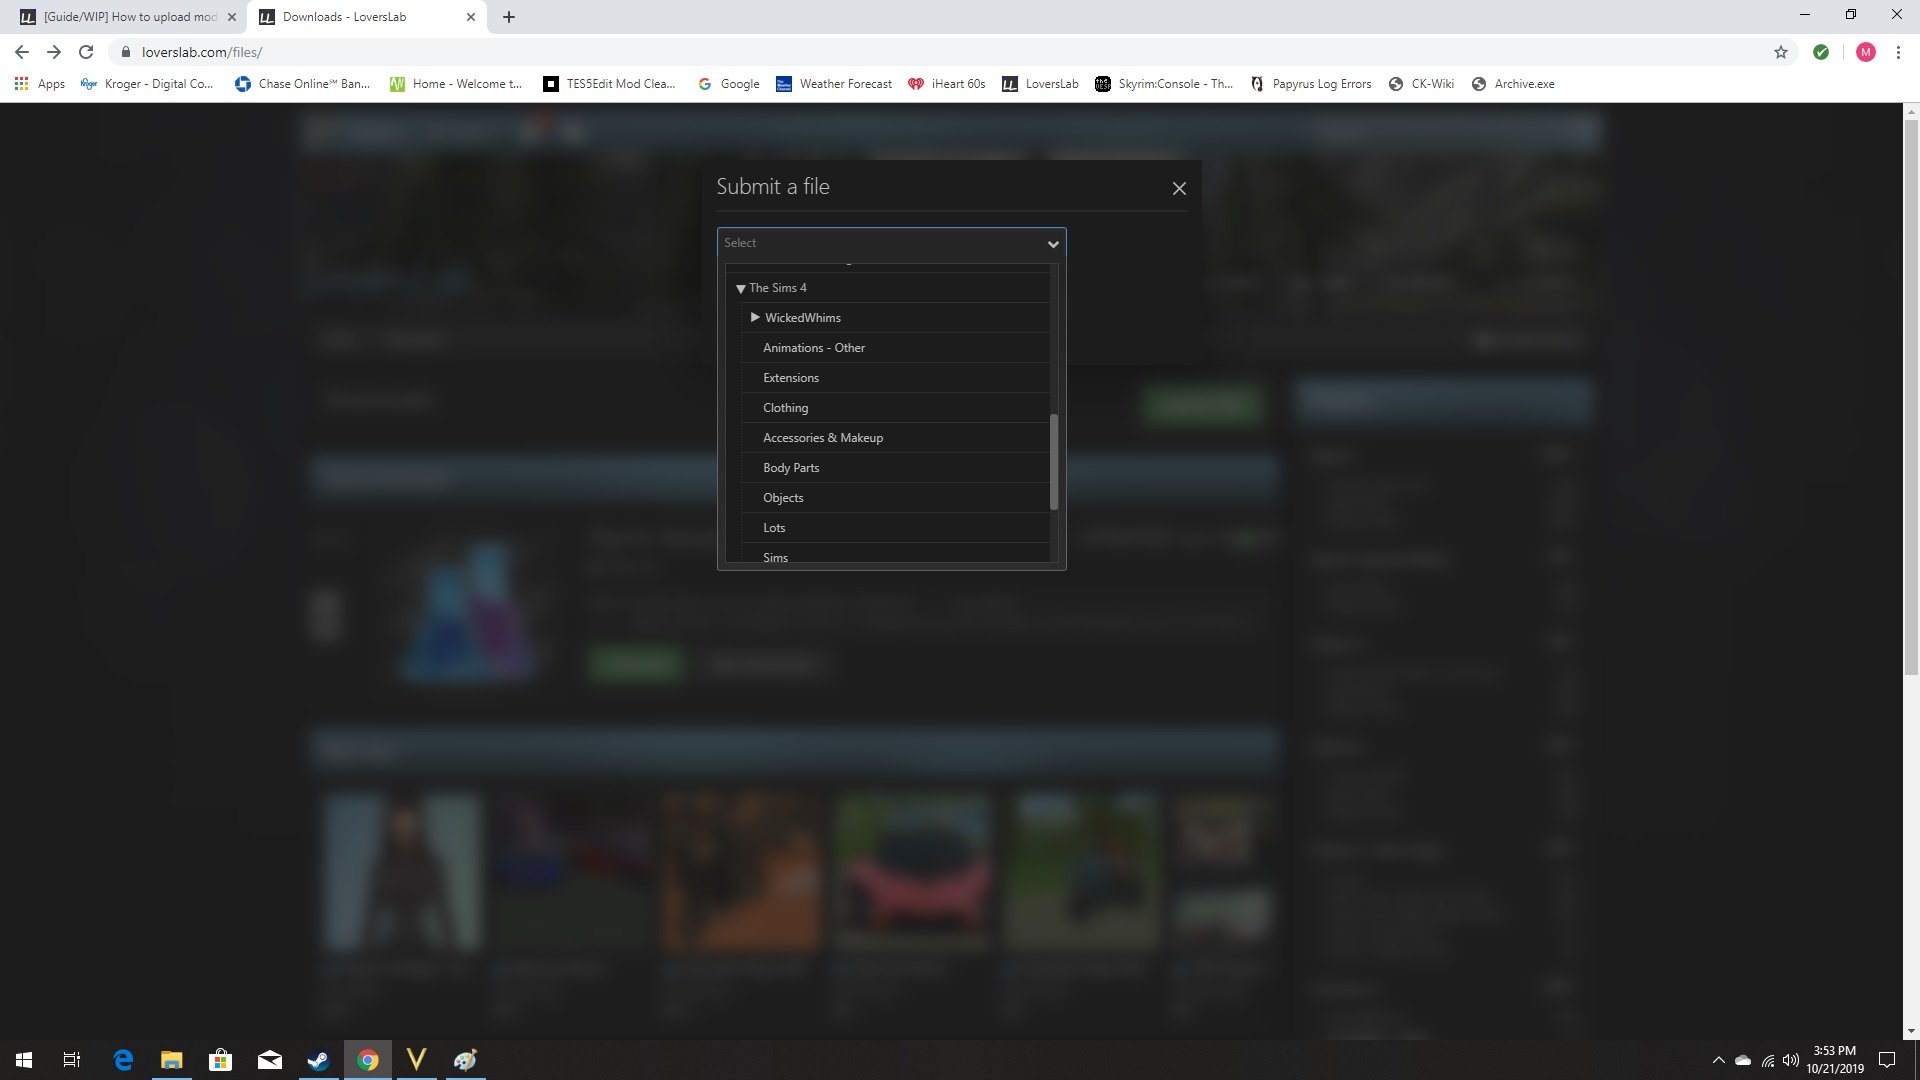The width and height of the screenshot is (1920, 1080).
Task: Open the Chrome three-dot menu
Action: [1898, 52]
